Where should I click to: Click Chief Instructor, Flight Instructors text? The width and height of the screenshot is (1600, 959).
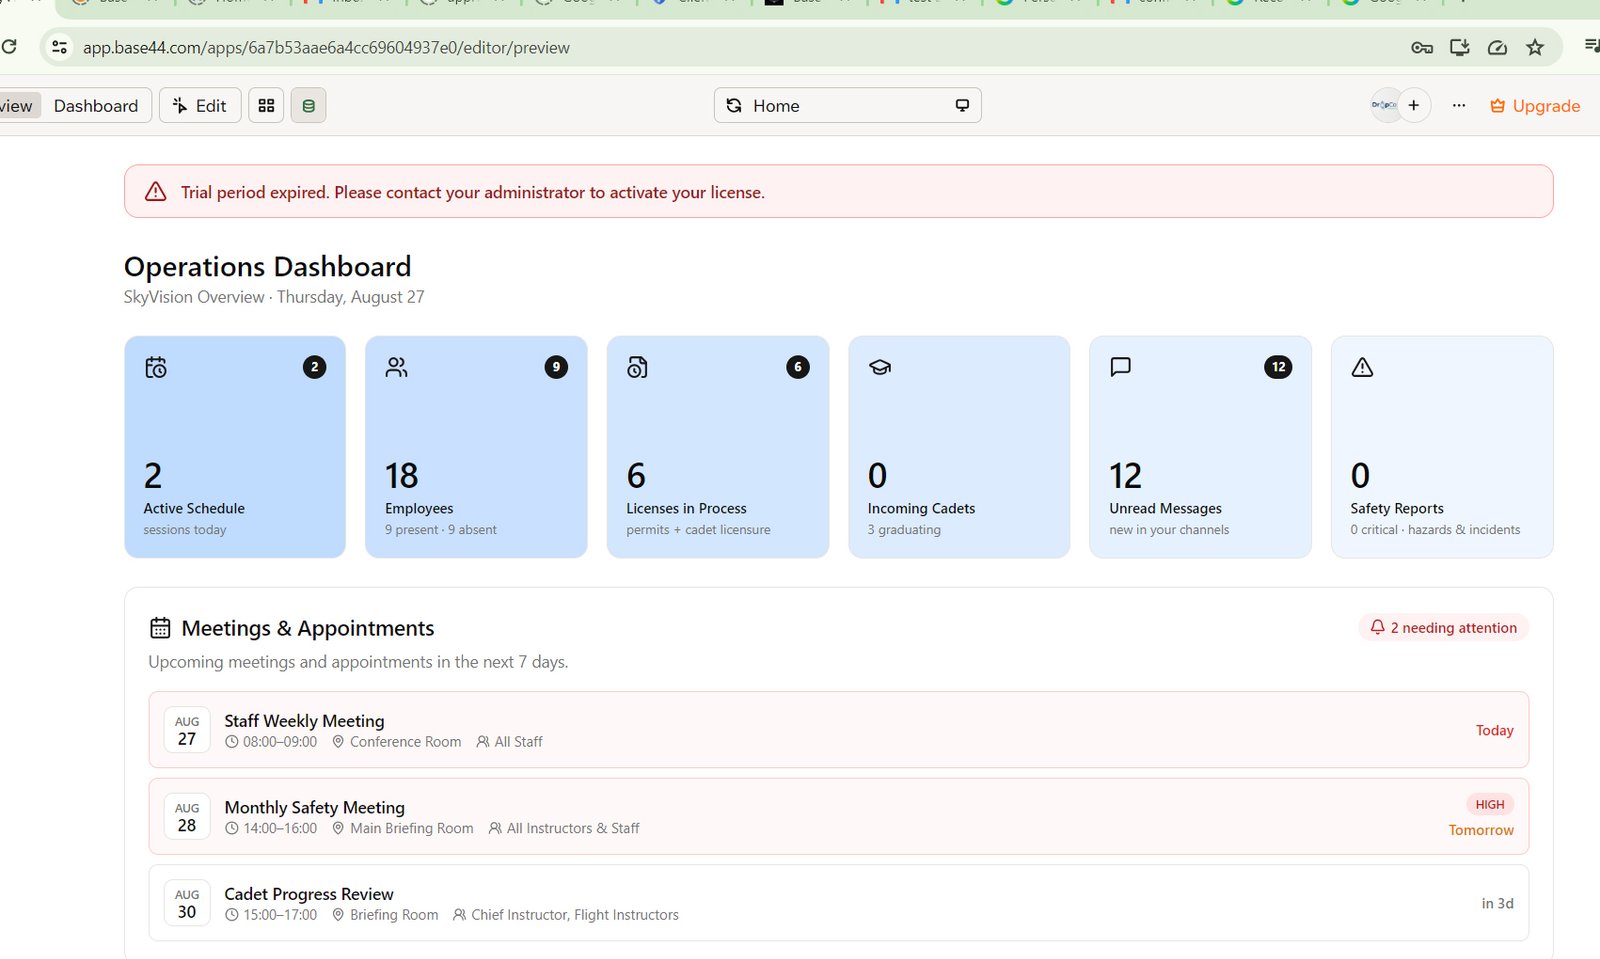click(575, 915)
